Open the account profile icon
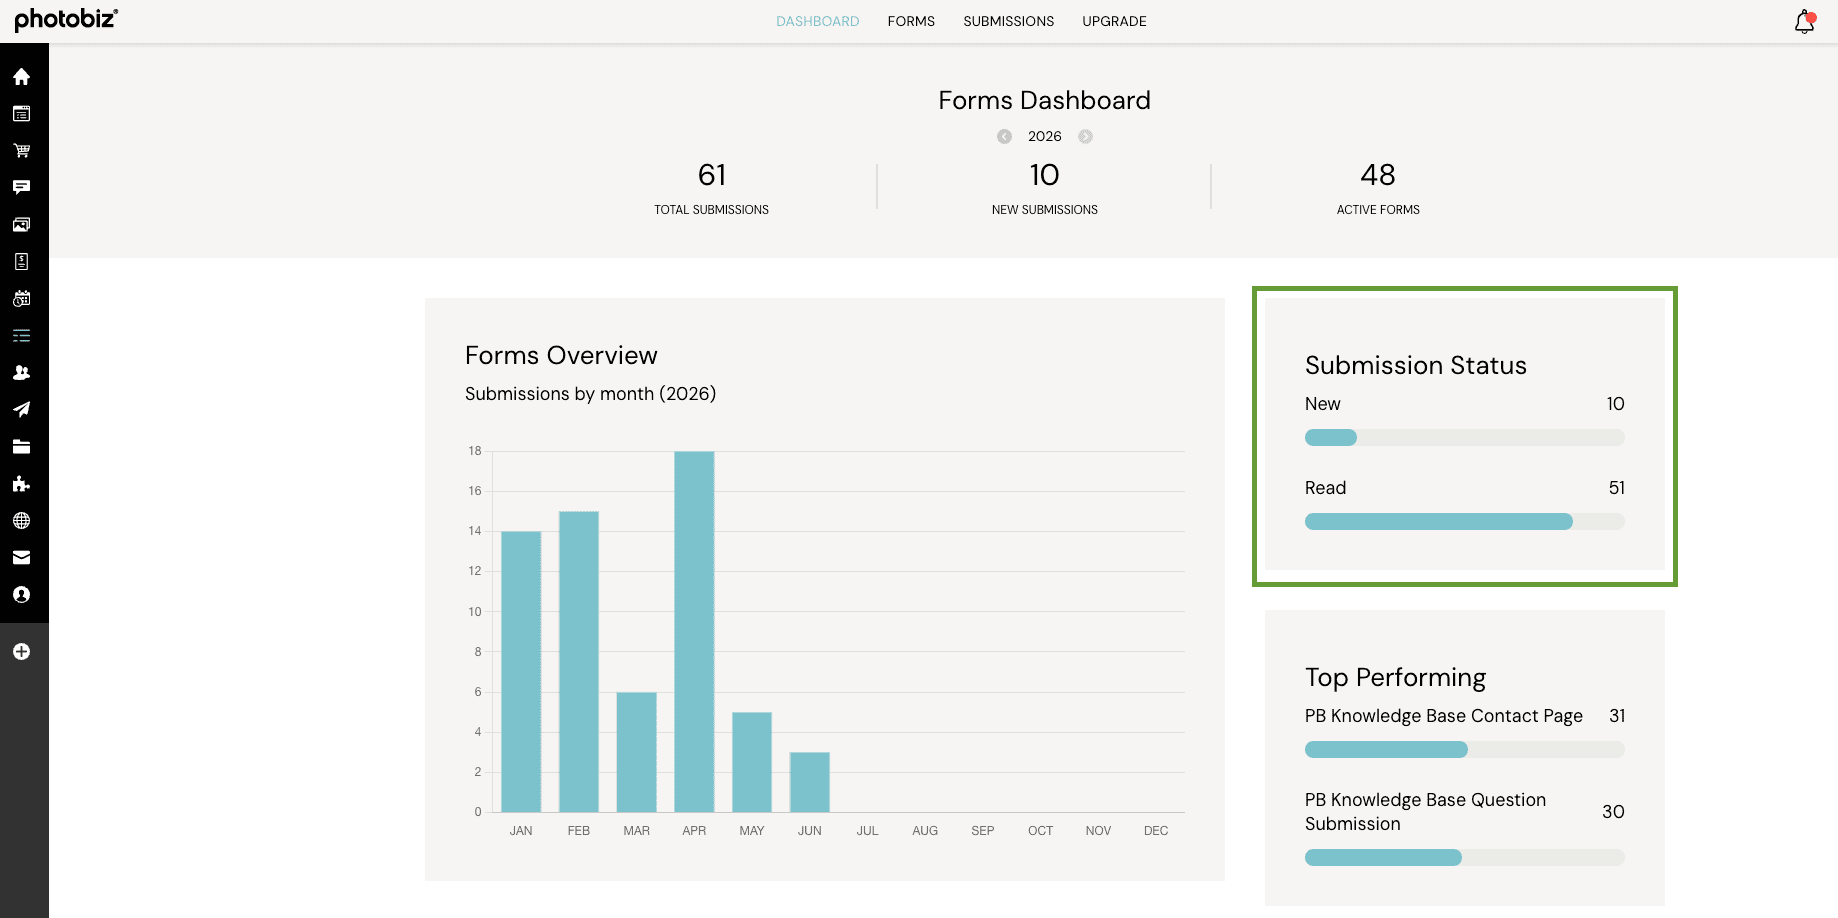 point(21,595)
